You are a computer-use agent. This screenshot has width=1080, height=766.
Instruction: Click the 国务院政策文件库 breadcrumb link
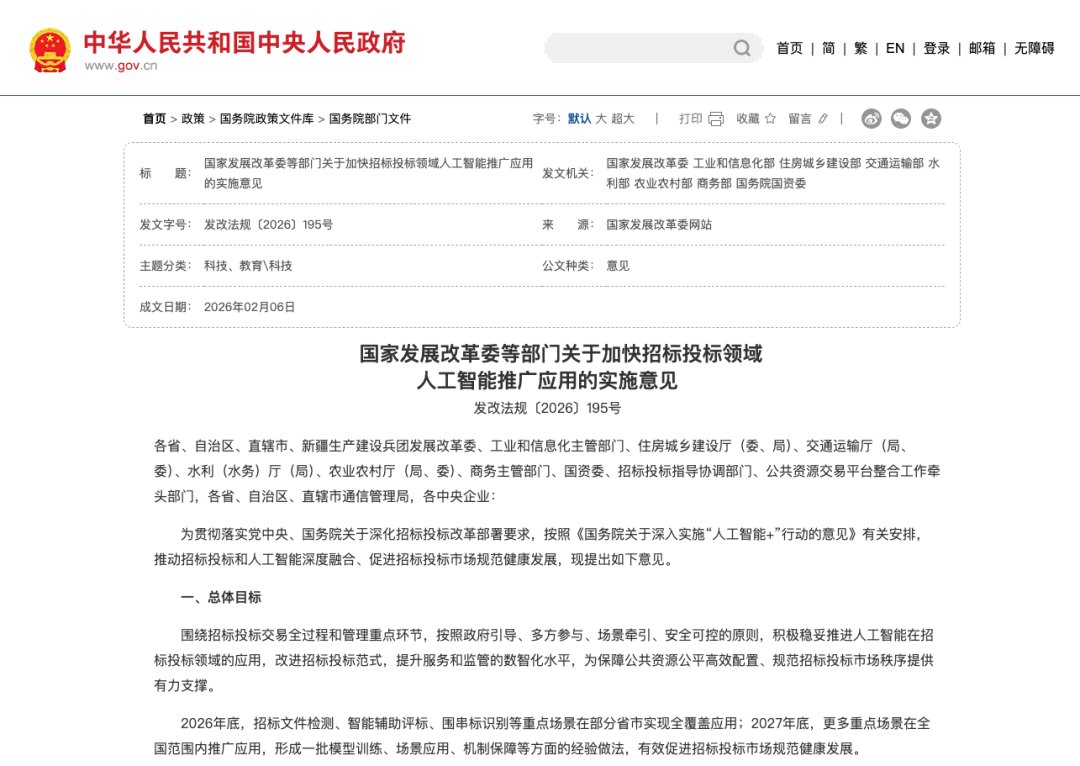(267, 118)
